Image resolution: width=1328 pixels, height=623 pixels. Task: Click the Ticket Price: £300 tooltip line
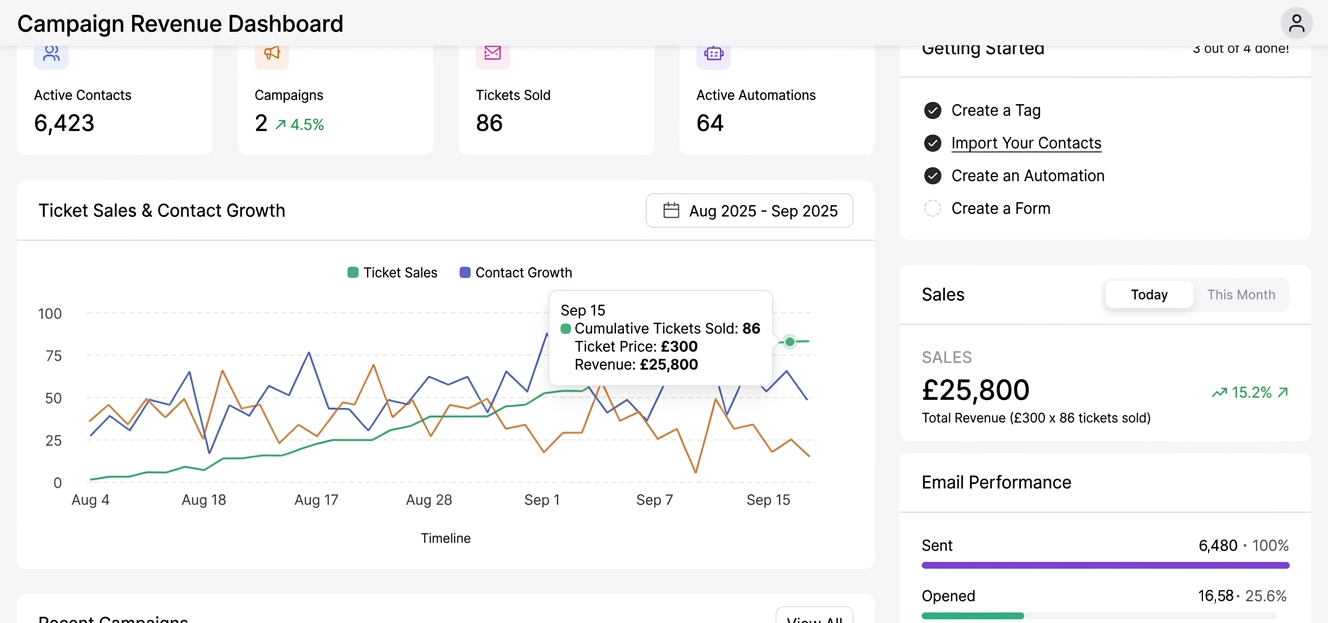coord(636,346)
